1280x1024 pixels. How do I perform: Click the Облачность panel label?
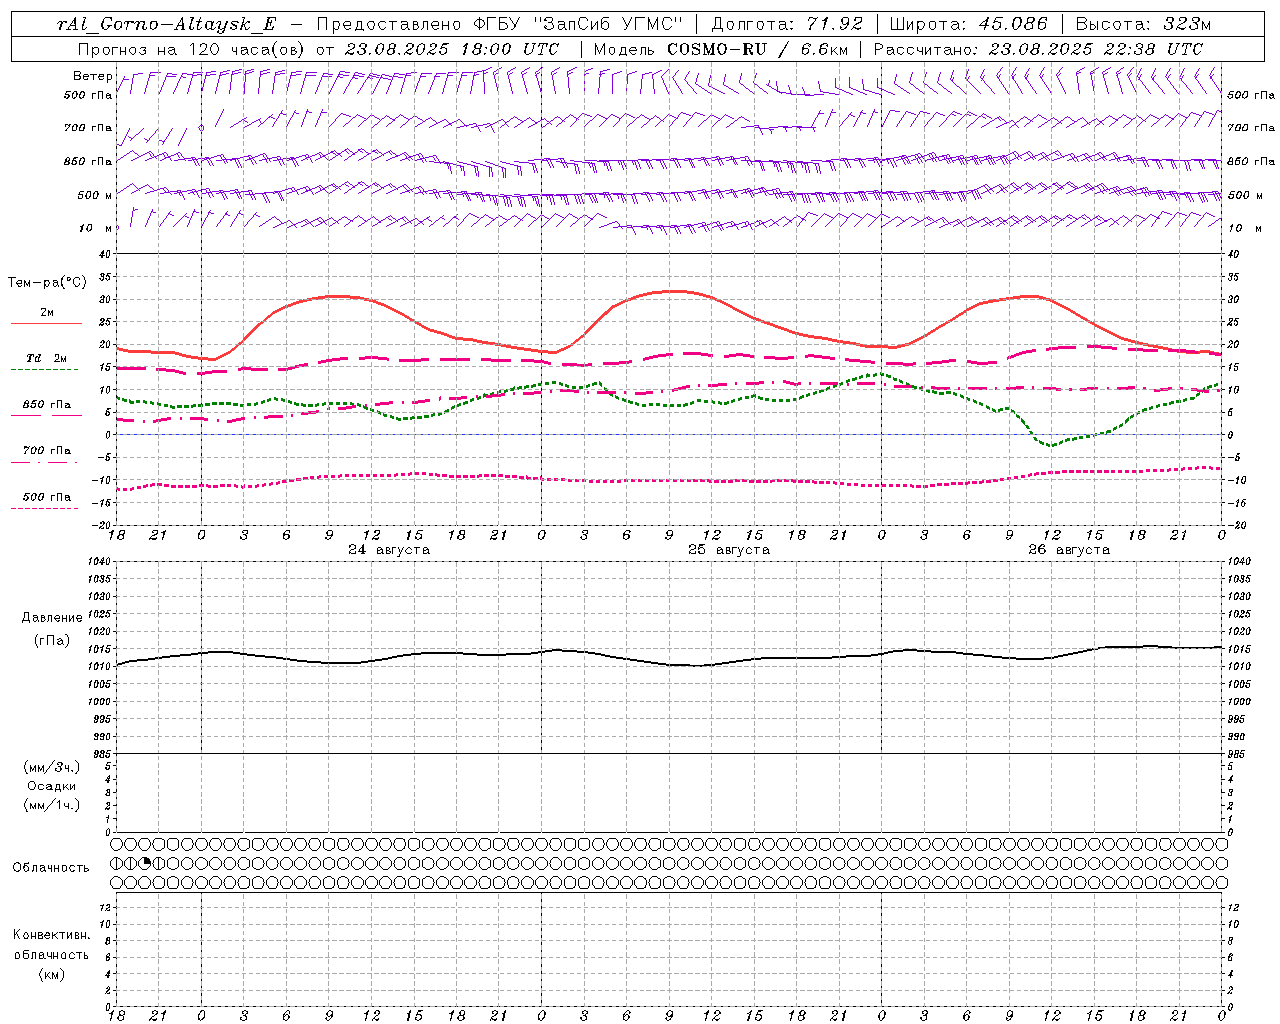tap(51, 868)
